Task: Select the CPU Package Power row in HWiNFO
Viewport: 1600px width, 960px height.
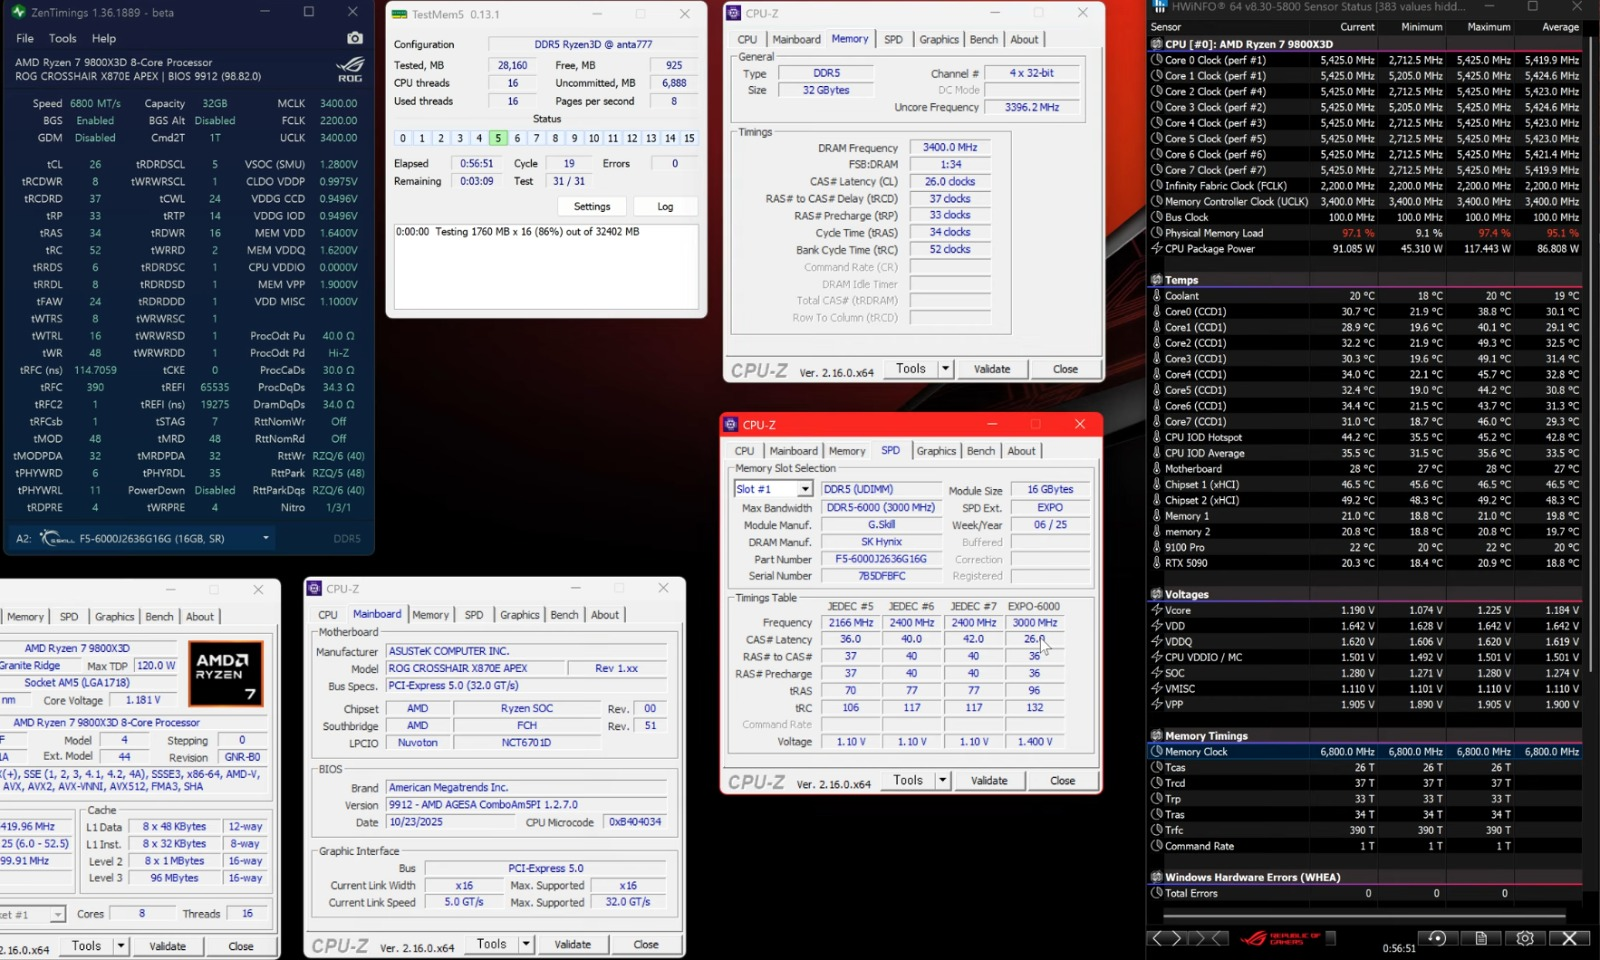Action: pyautogui.click(x=1366, y=249)
